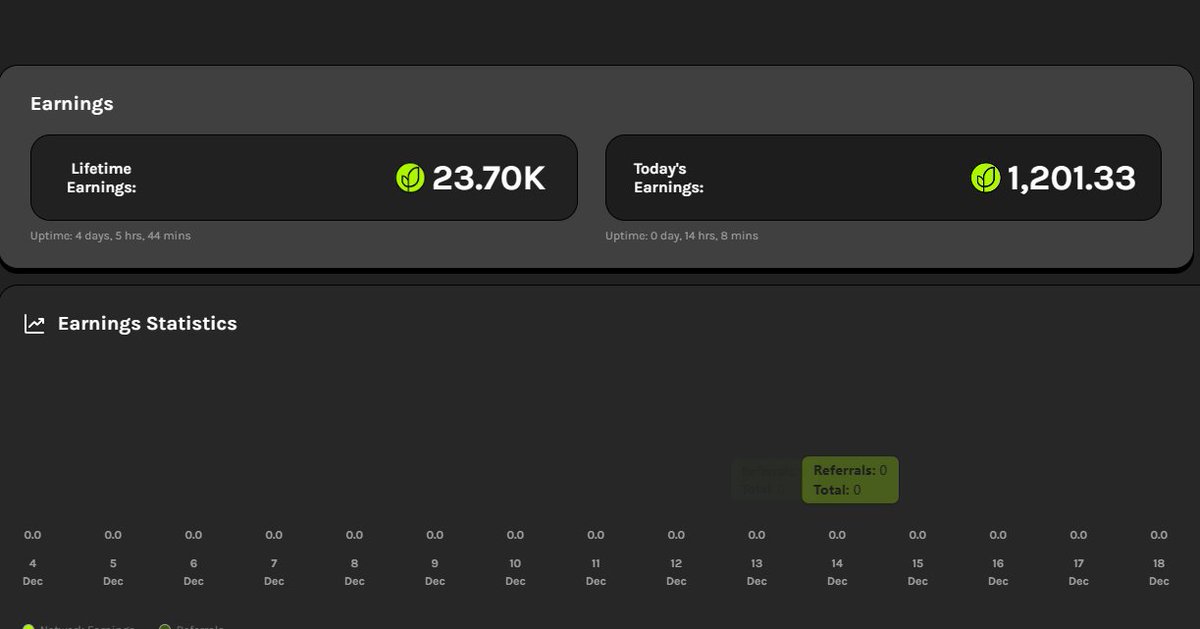This screenshot has width=1200, height=629.
Task: Select the Earnings section heading
Action: click(72, 104)
